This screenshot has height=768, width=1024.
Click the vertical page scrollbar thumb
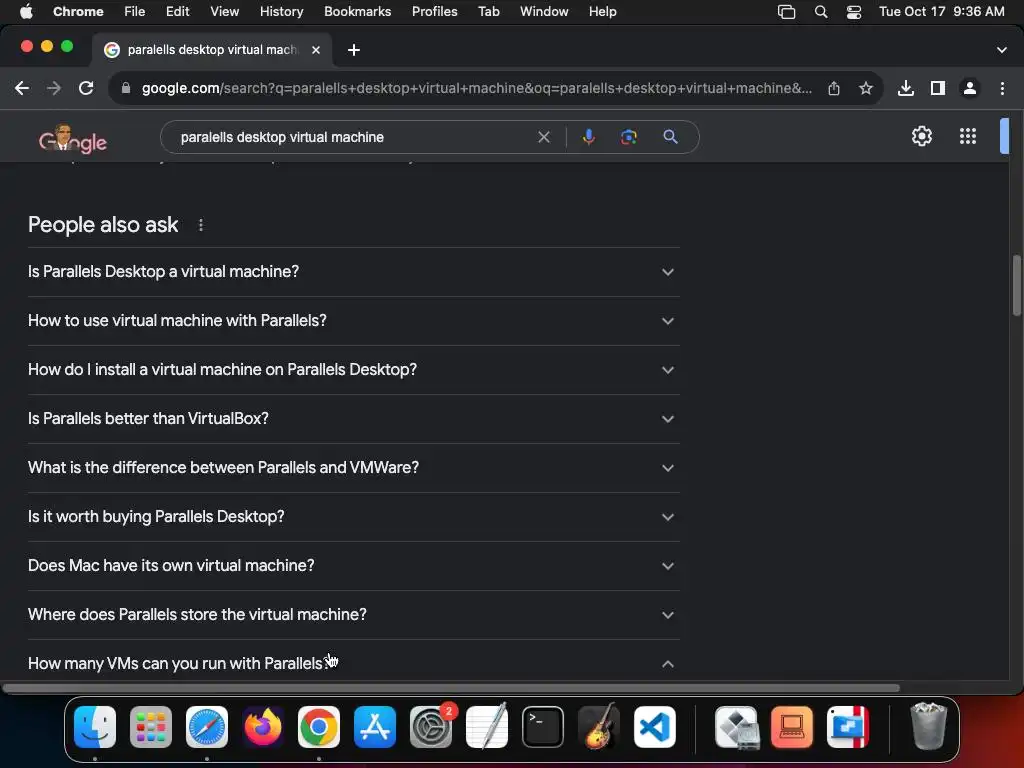[1017, 285]
